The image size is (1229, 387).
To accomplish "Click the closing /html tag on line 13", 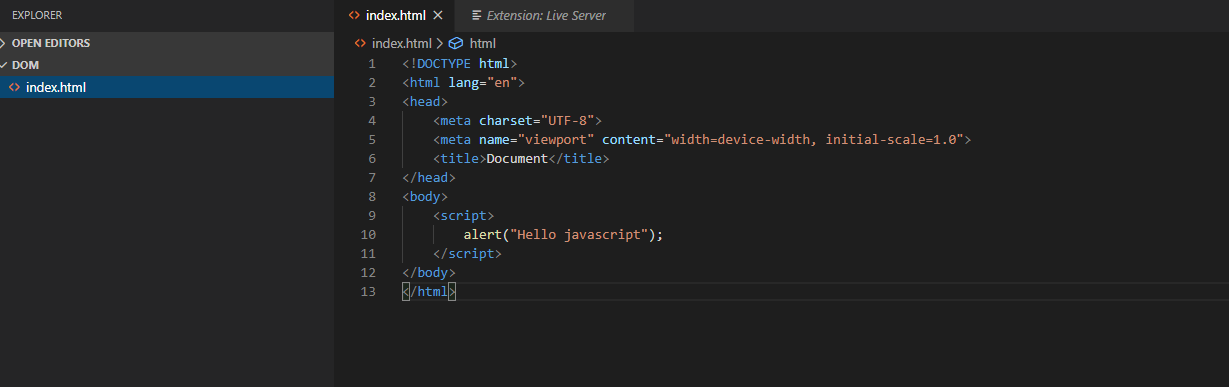I will 429,291.
